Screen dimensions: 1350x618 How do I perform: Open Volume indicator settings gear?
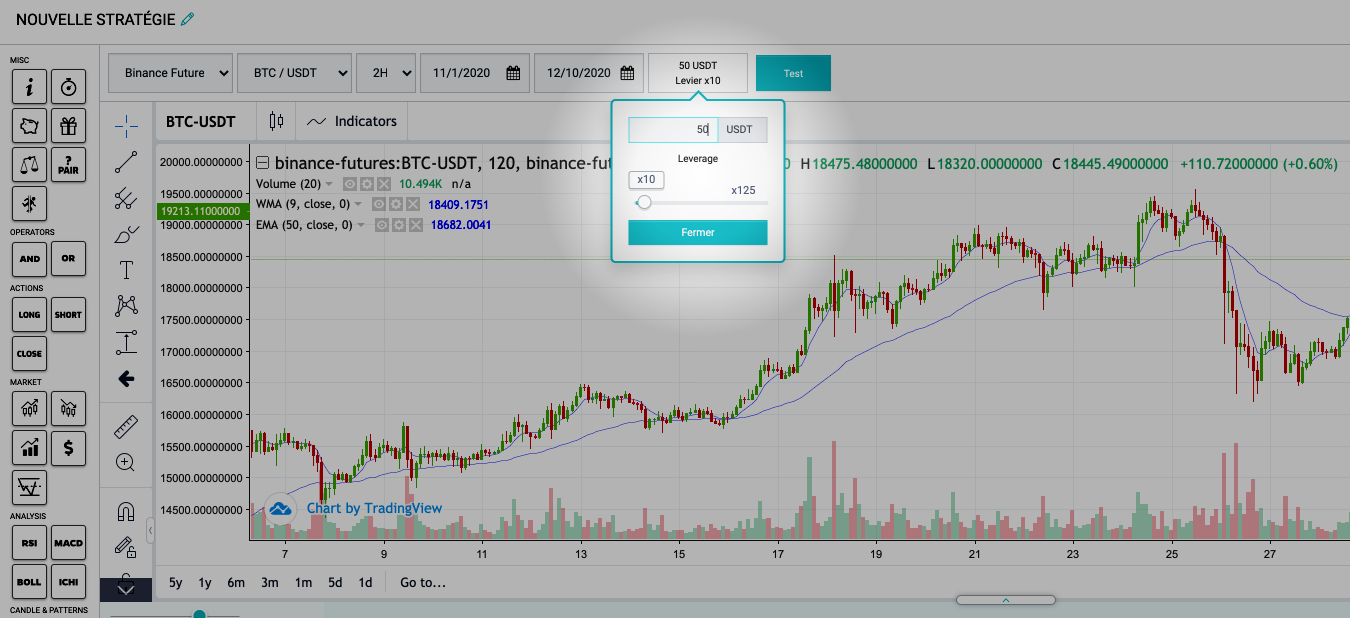point(366,184)
